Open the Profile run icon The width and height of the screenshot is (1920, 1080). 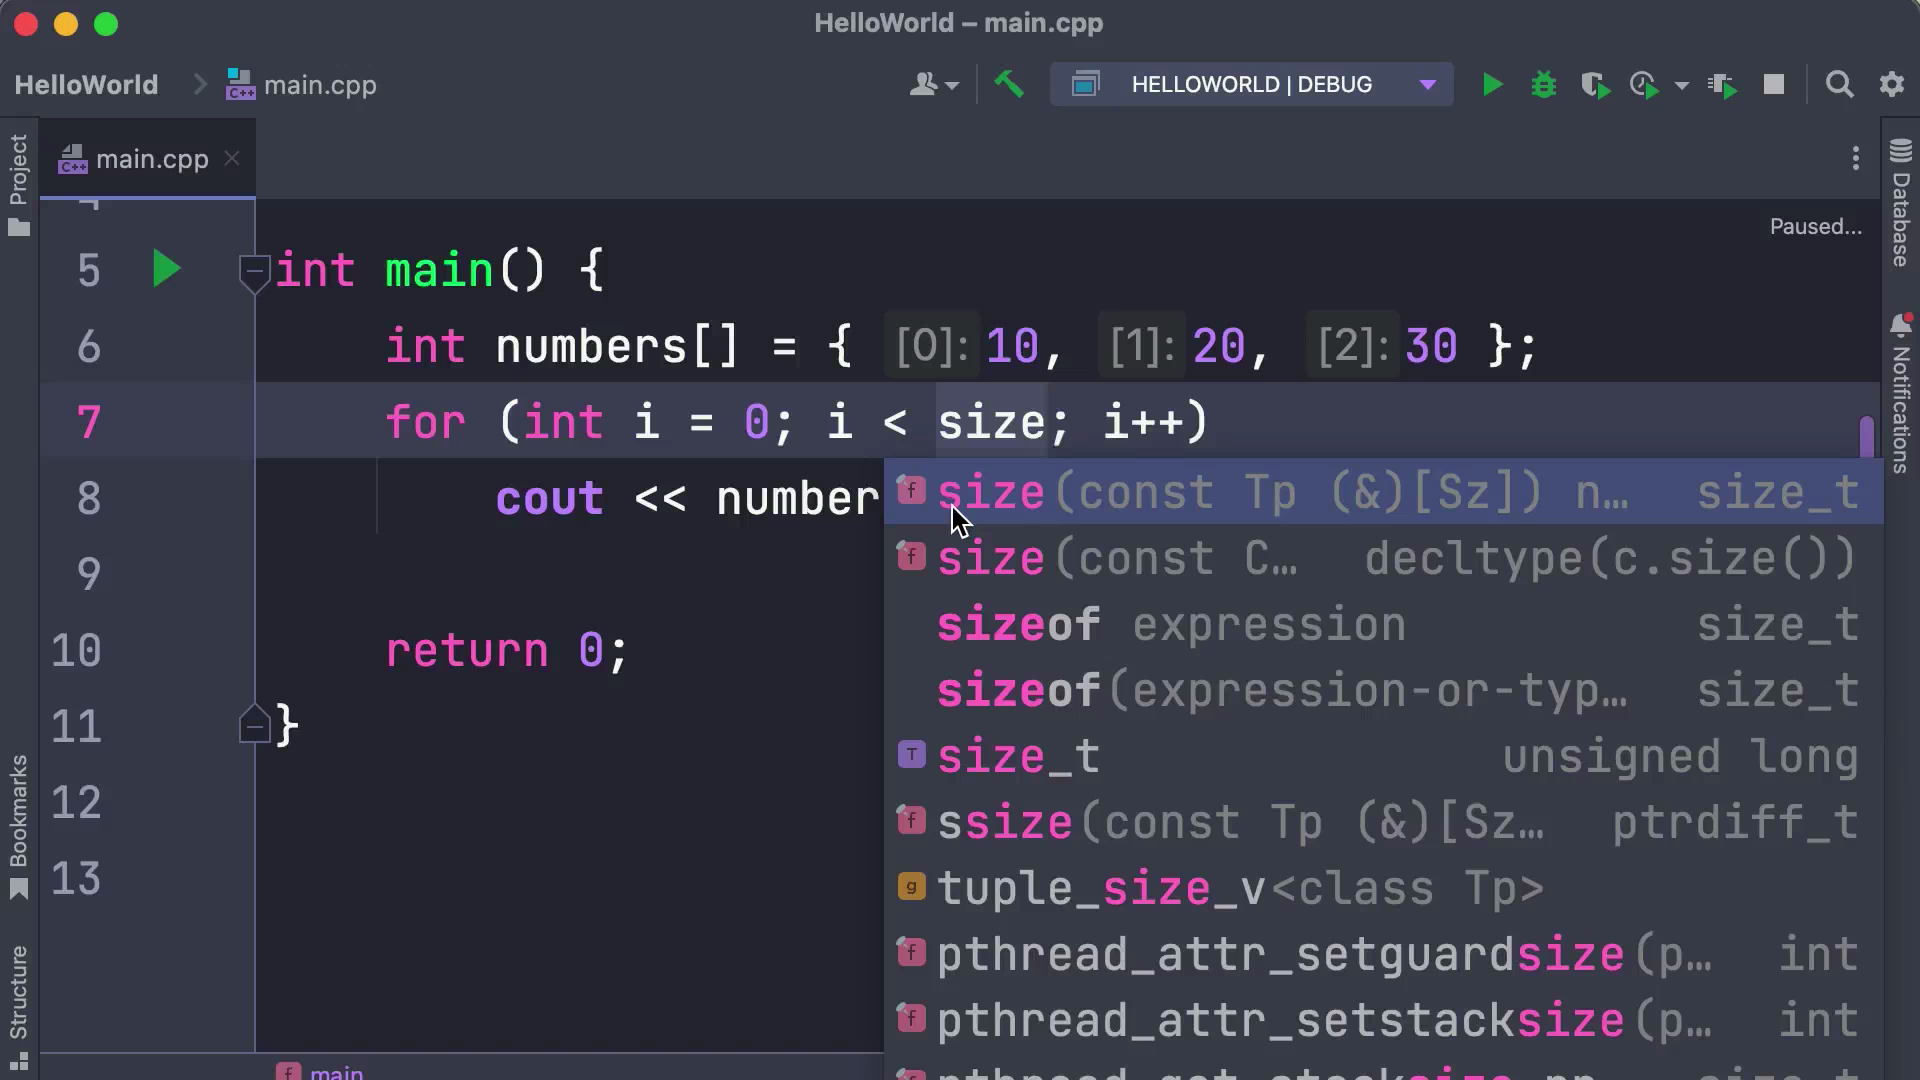(x=1645, y=85)
